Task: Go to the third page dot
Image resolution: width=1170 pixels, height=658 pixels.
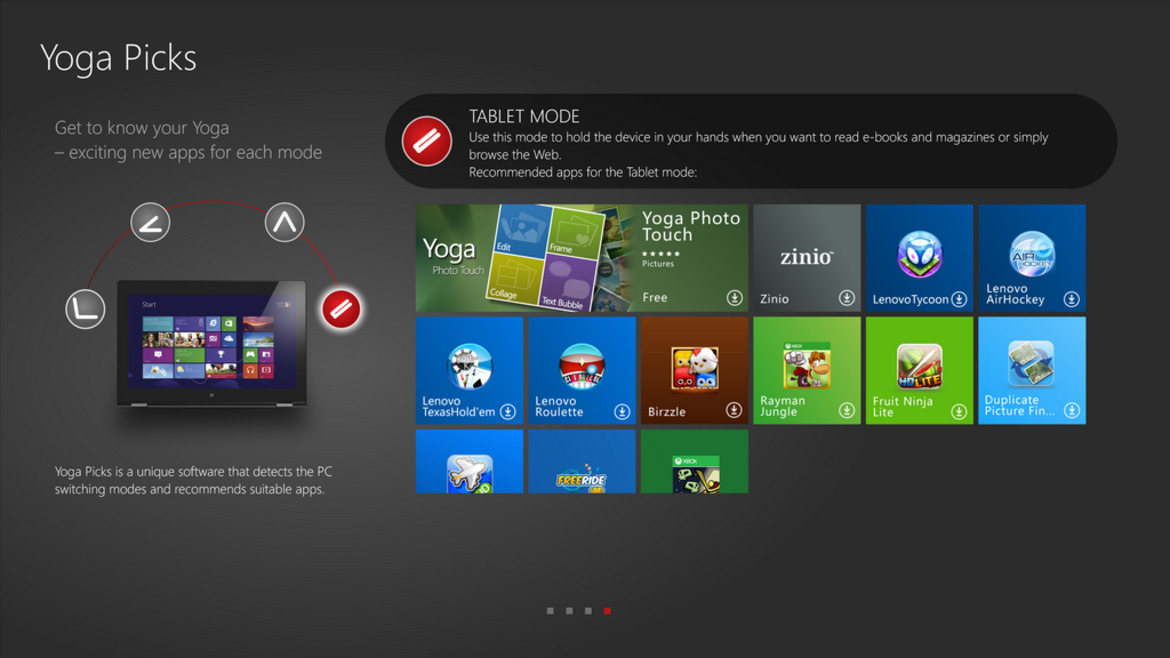Action: tap(588, 611)
